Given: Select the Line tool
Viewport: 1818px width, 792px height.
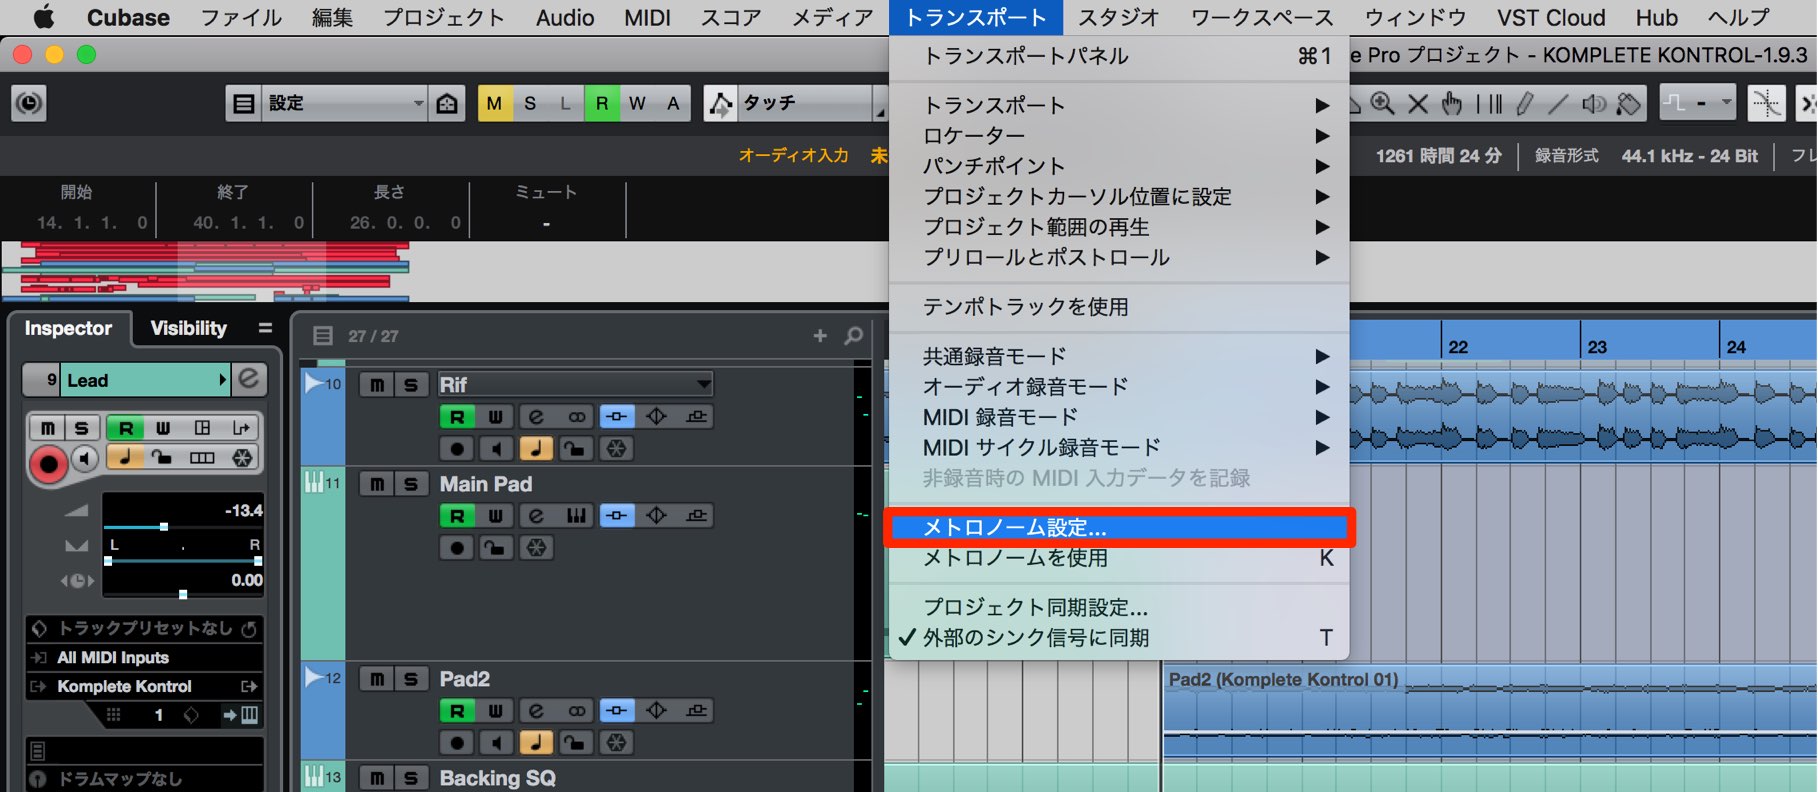Looking at the screenshot, I should pos(1558,103).
